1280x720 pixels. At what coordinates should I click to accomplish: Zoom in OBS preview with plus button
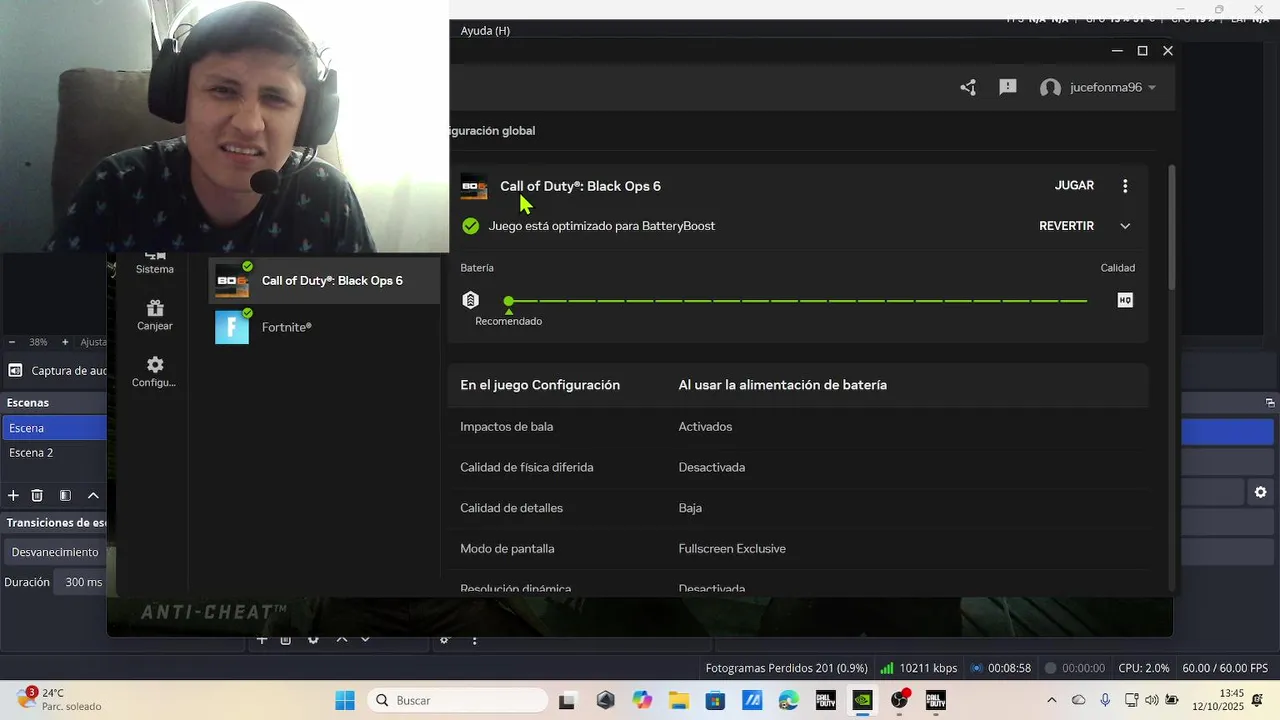(x=65, y=342)
